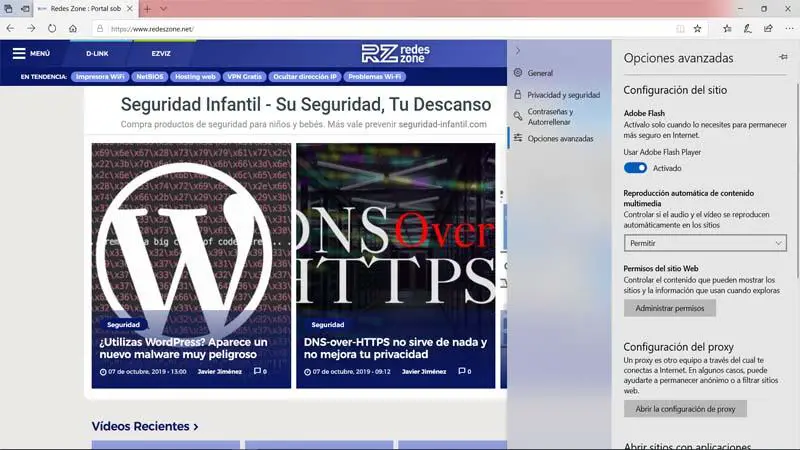Image resolution: width=800 pixels, height=450 pixels.
Task: Open DNS-over-HTTPS no sirve de nada headline
Action: point(395,348)
